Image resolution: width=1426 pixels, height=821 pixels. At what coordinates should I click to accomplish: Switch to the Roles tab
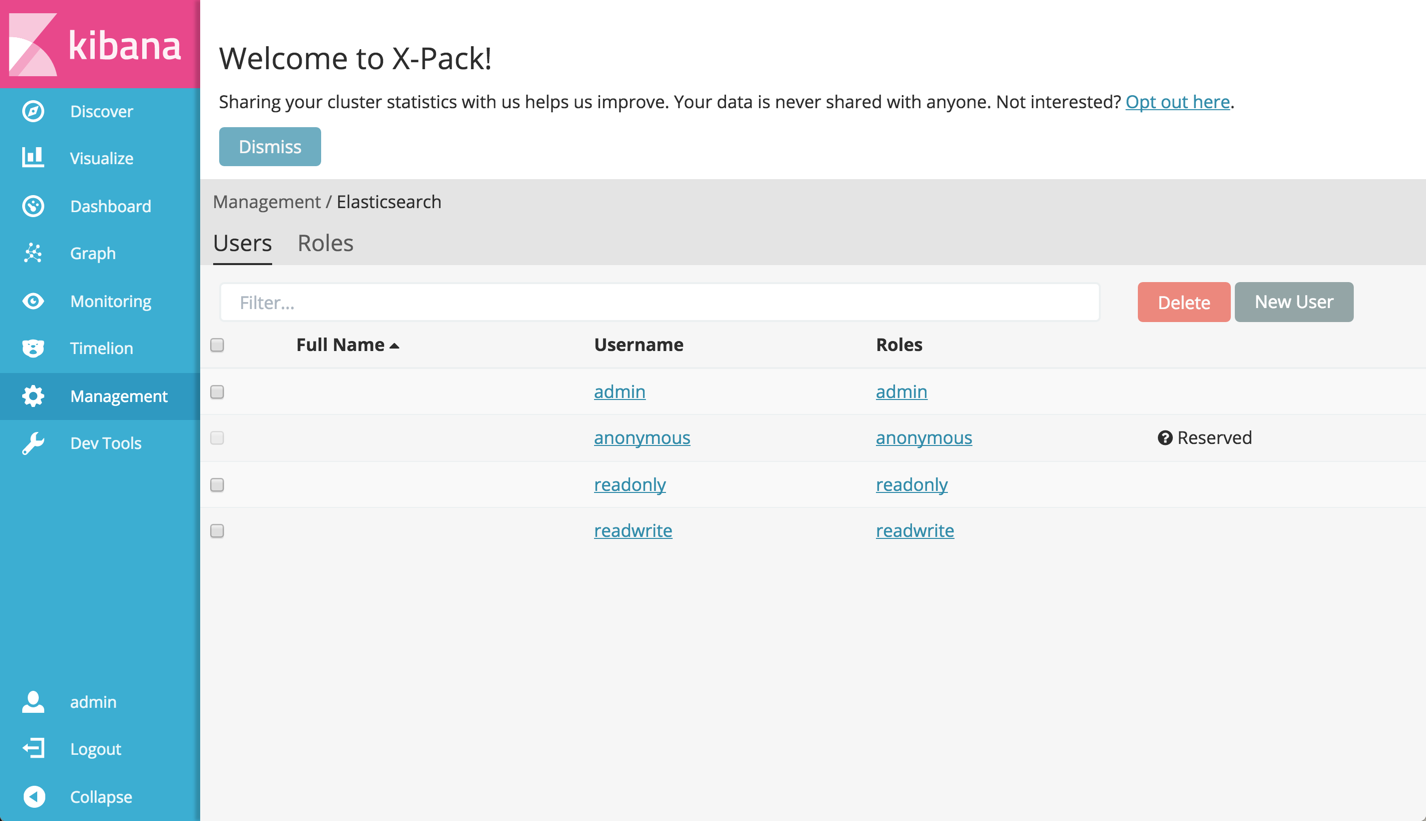tap(325, 243)
